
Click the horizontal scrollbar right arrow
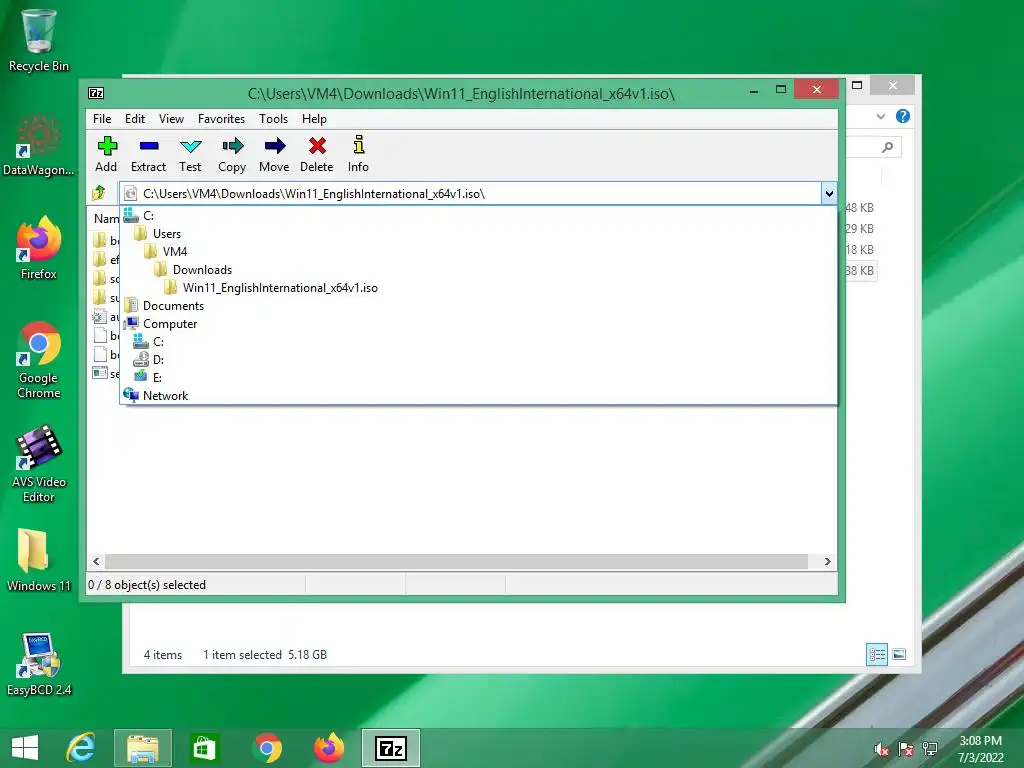point(827,562)
